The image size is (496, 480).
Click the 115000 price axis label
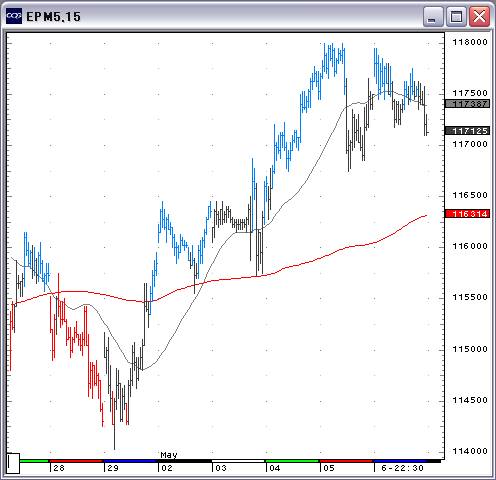470,349
